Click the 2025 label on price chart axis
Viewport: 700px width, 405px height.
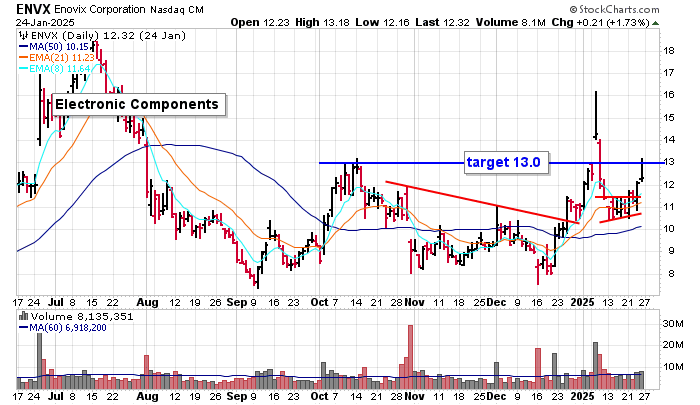pos(583,302)
